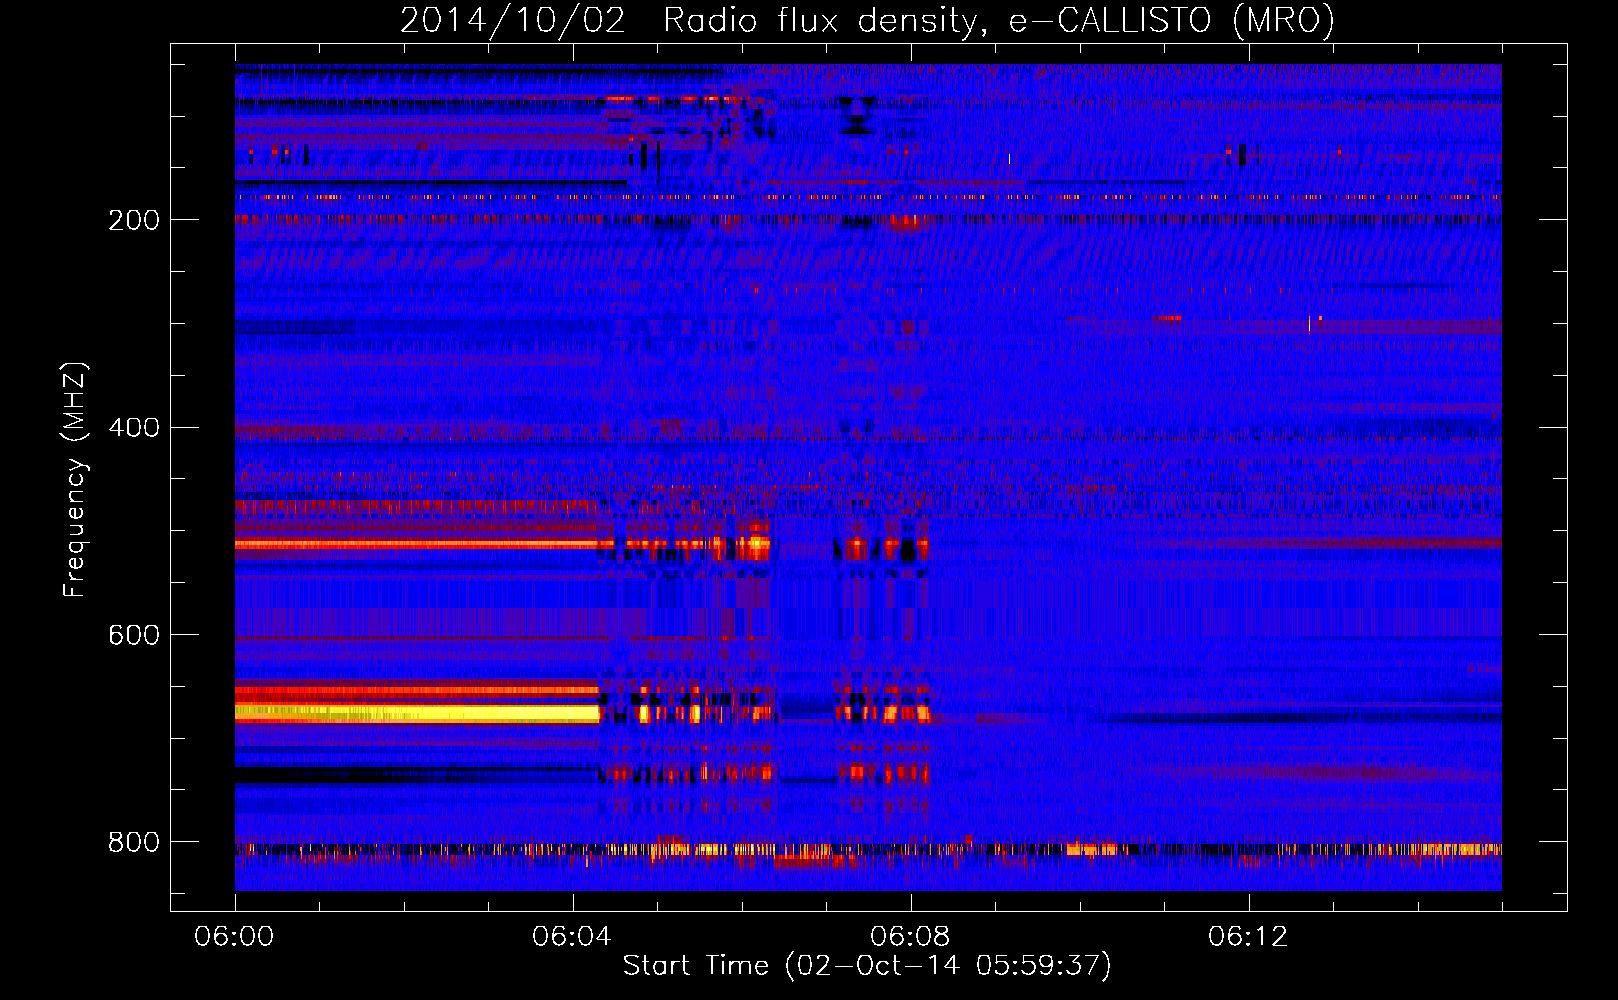Click the 06:04 time tick label
The image size is (1618, 1000).
(x=572, y=937)
